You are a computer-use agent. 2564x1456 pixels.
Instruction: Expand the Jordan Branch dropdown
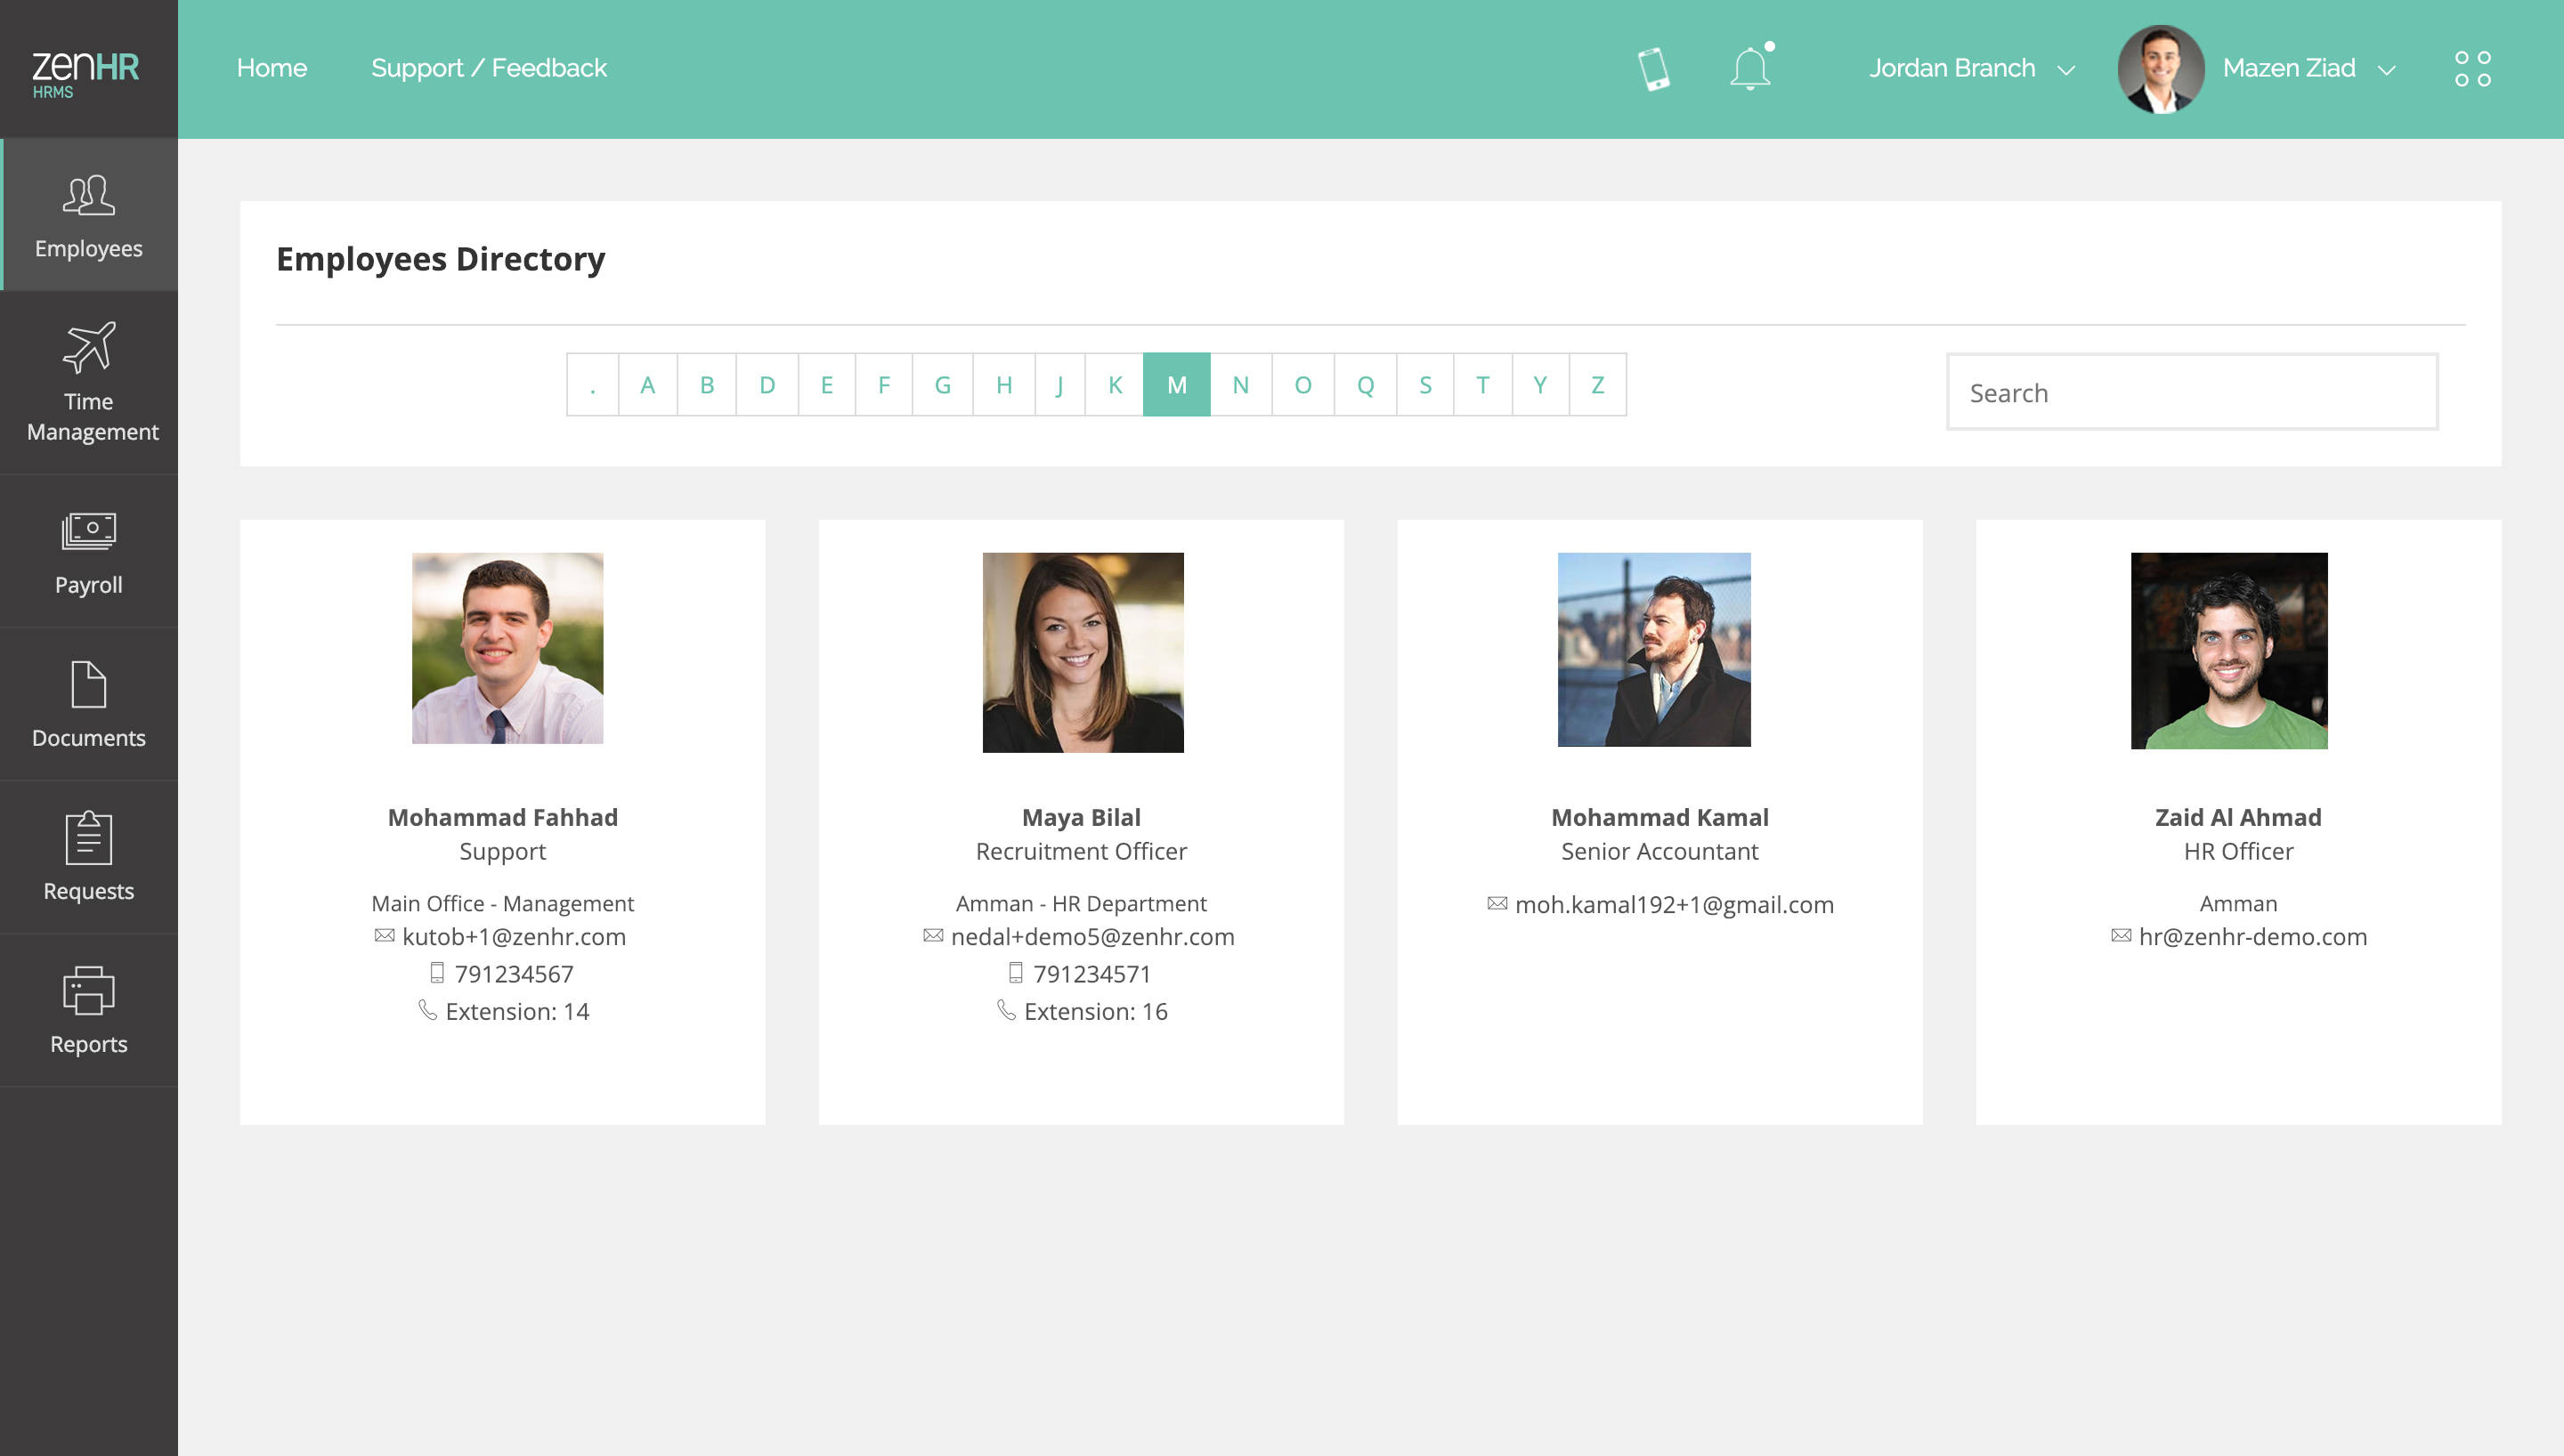(1970, 69)
